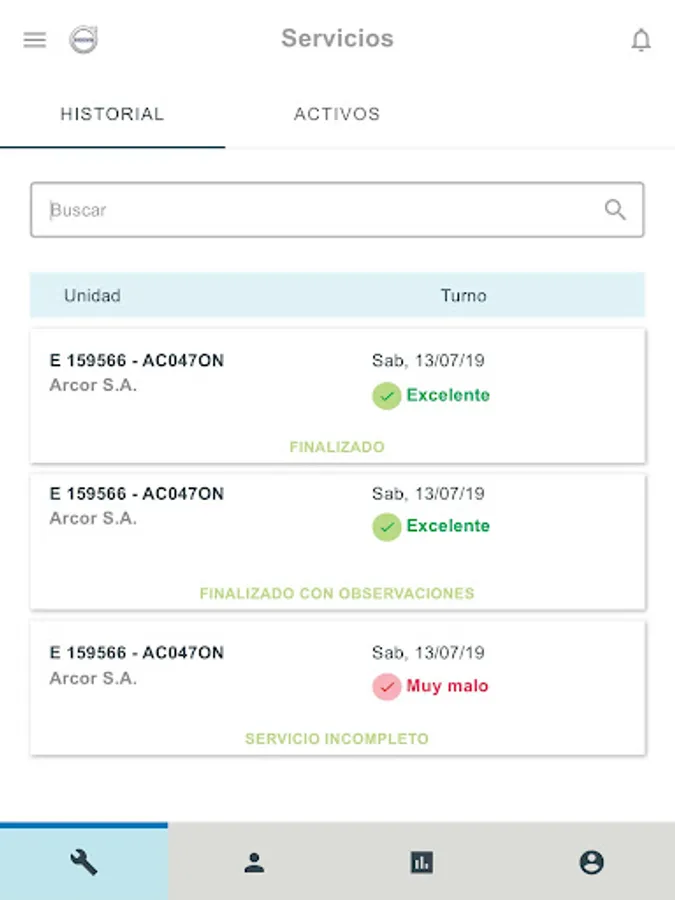Focus the Buscar search field

320,210
